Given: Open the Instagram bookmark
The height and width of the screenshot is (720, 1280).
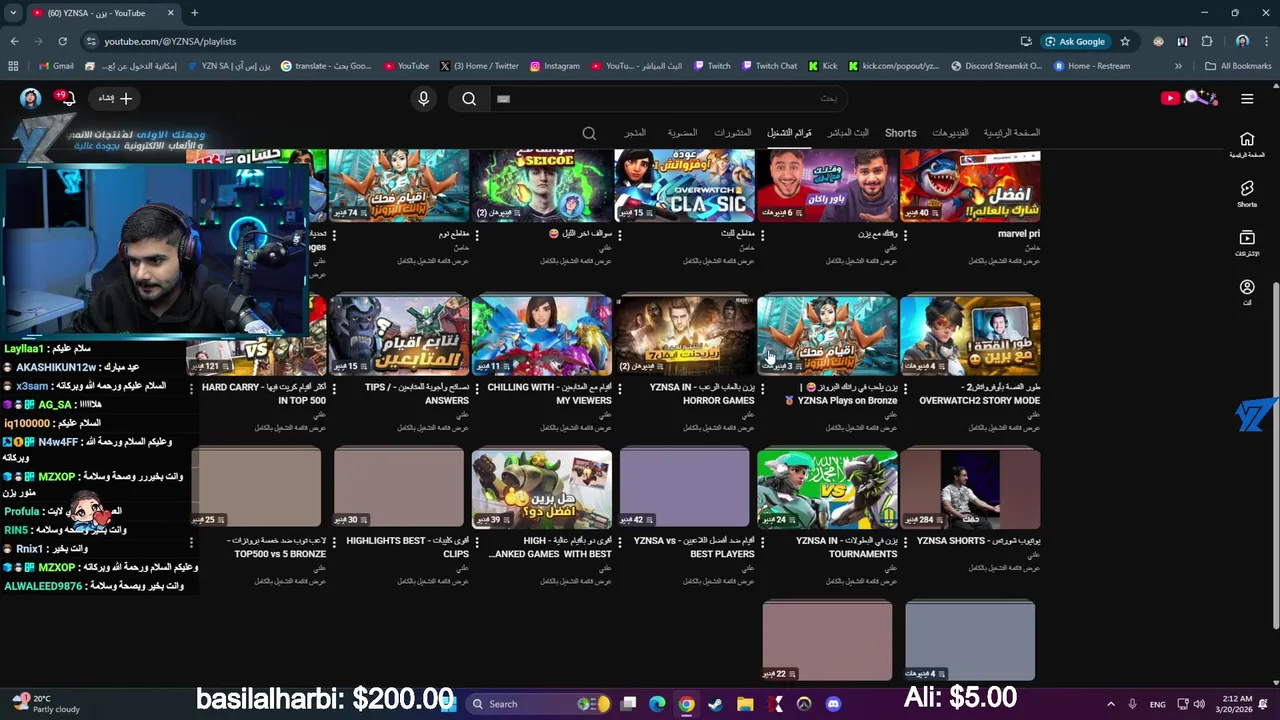Looking at the screenshot, I should [x=554, y=66].
